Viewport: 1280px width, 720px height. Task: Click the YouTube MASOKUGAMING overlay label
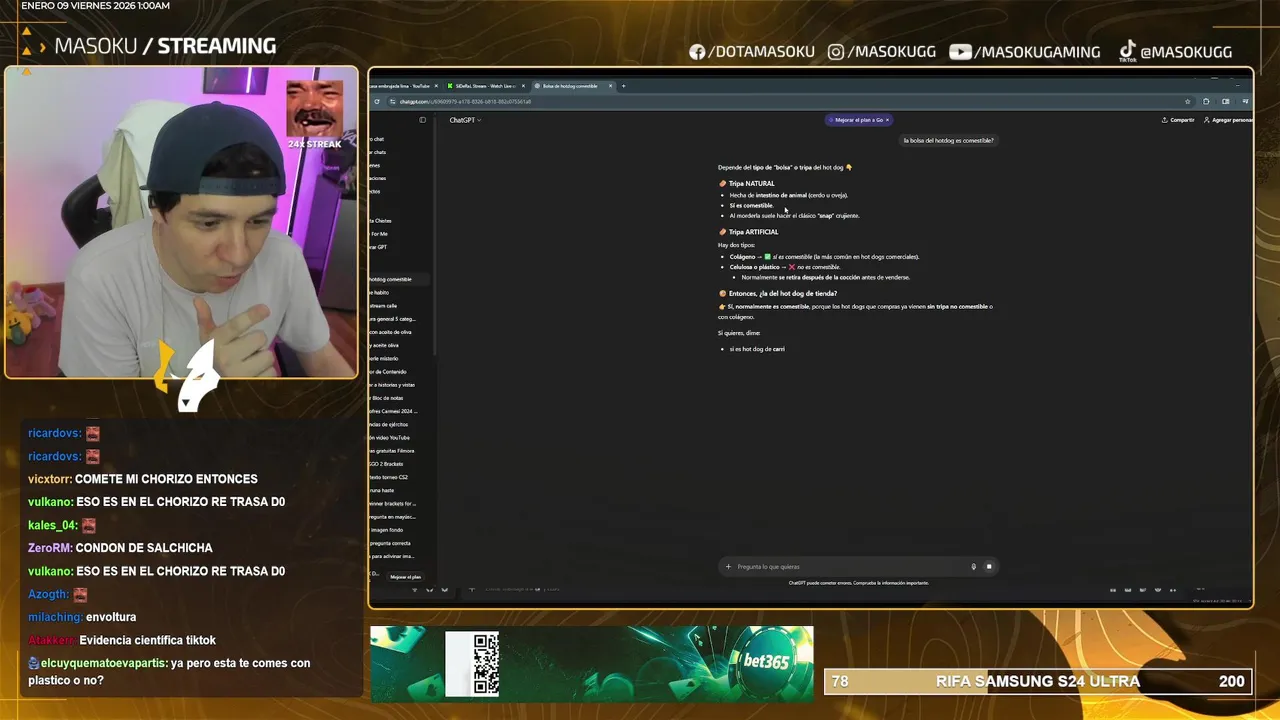(1025, 52)
